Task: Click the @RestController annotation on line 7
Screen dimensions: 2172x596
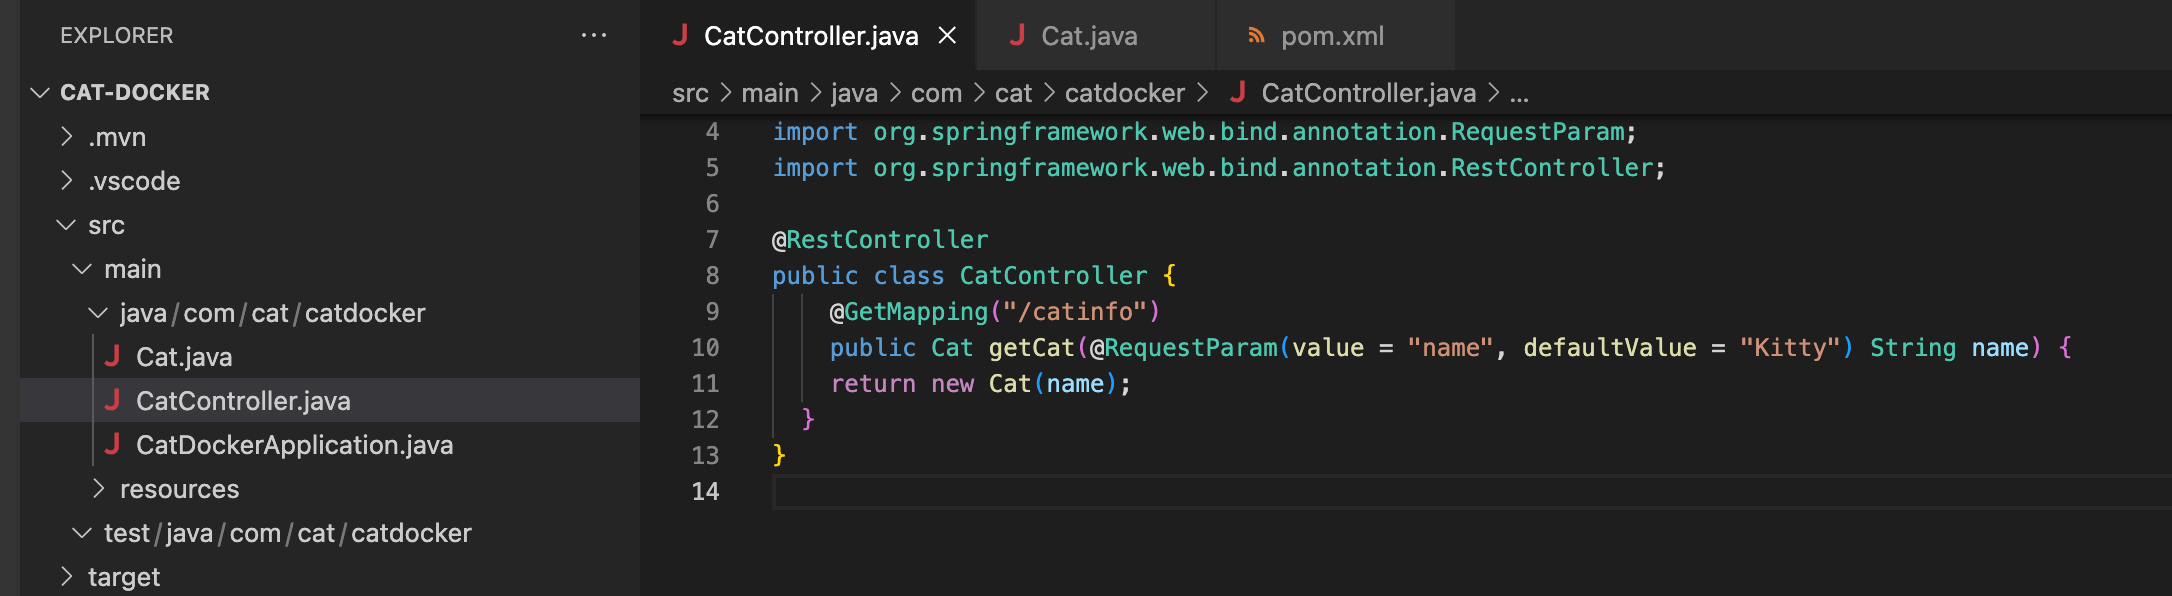Action: coord(880,239)
